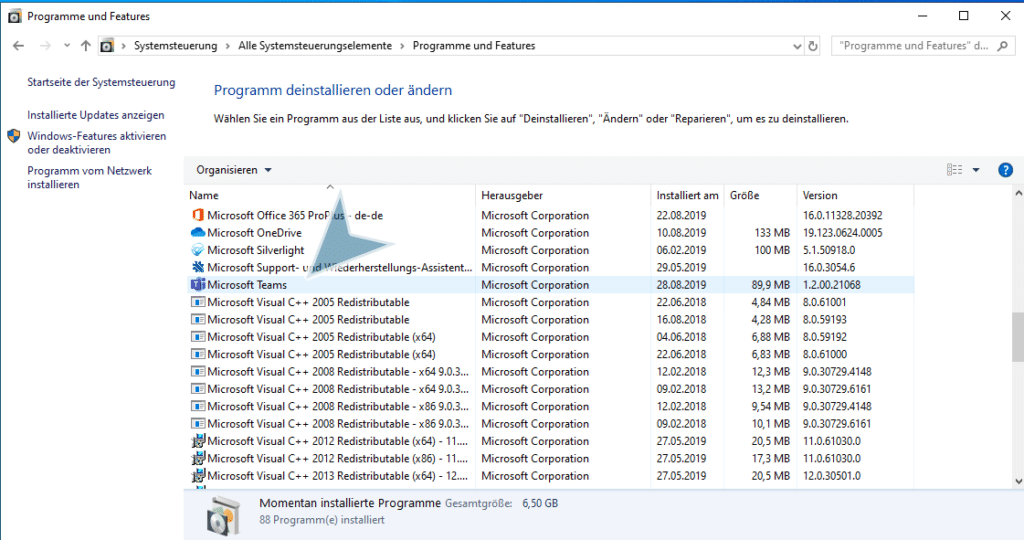Click the Back navigation arrow

[18, 46]
